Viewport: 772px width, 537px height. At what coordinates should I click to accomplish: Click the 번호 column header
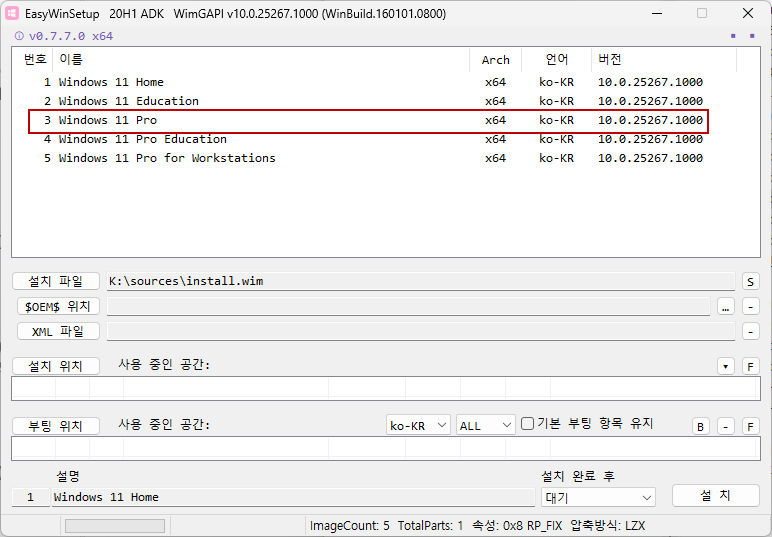33,60
